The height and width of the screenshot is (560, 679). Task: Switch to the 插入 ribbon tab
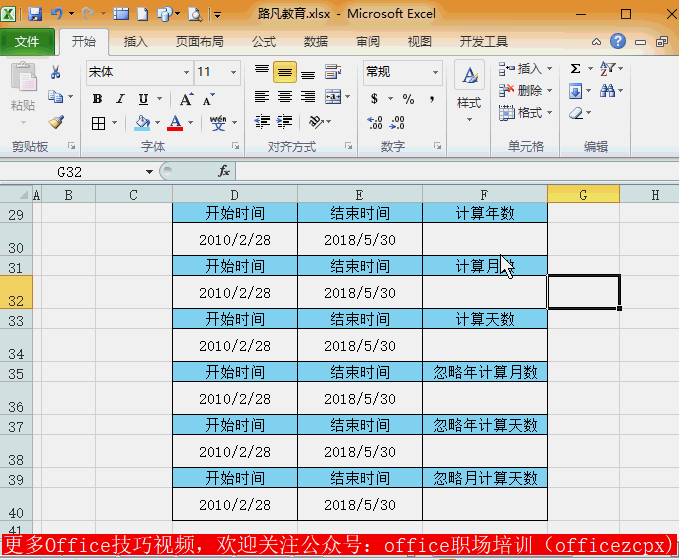point(135,42)
